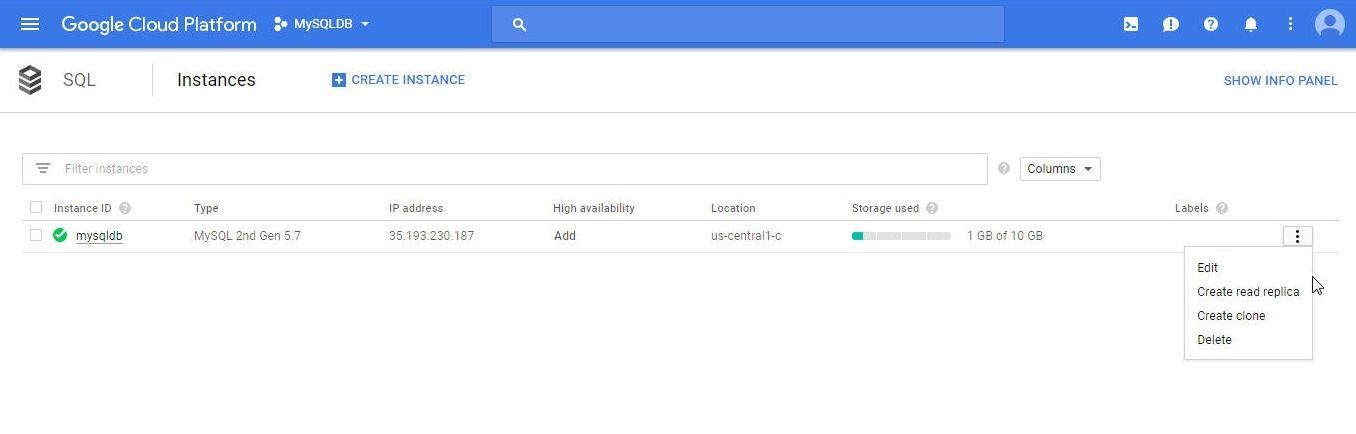Open the help question-mark icon

coord(1211,24)
